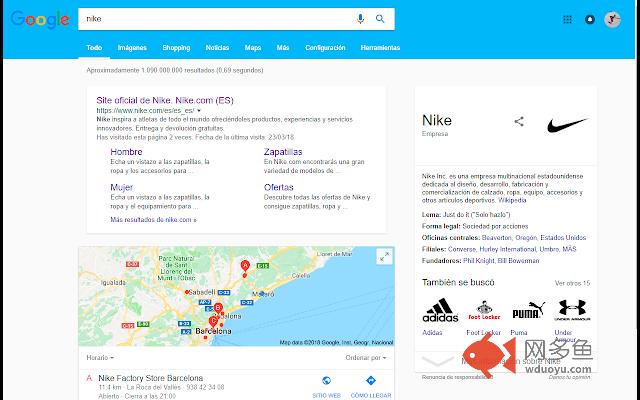
Task: Open the Under Armour logo thumbnail
Action: [572, 310]
